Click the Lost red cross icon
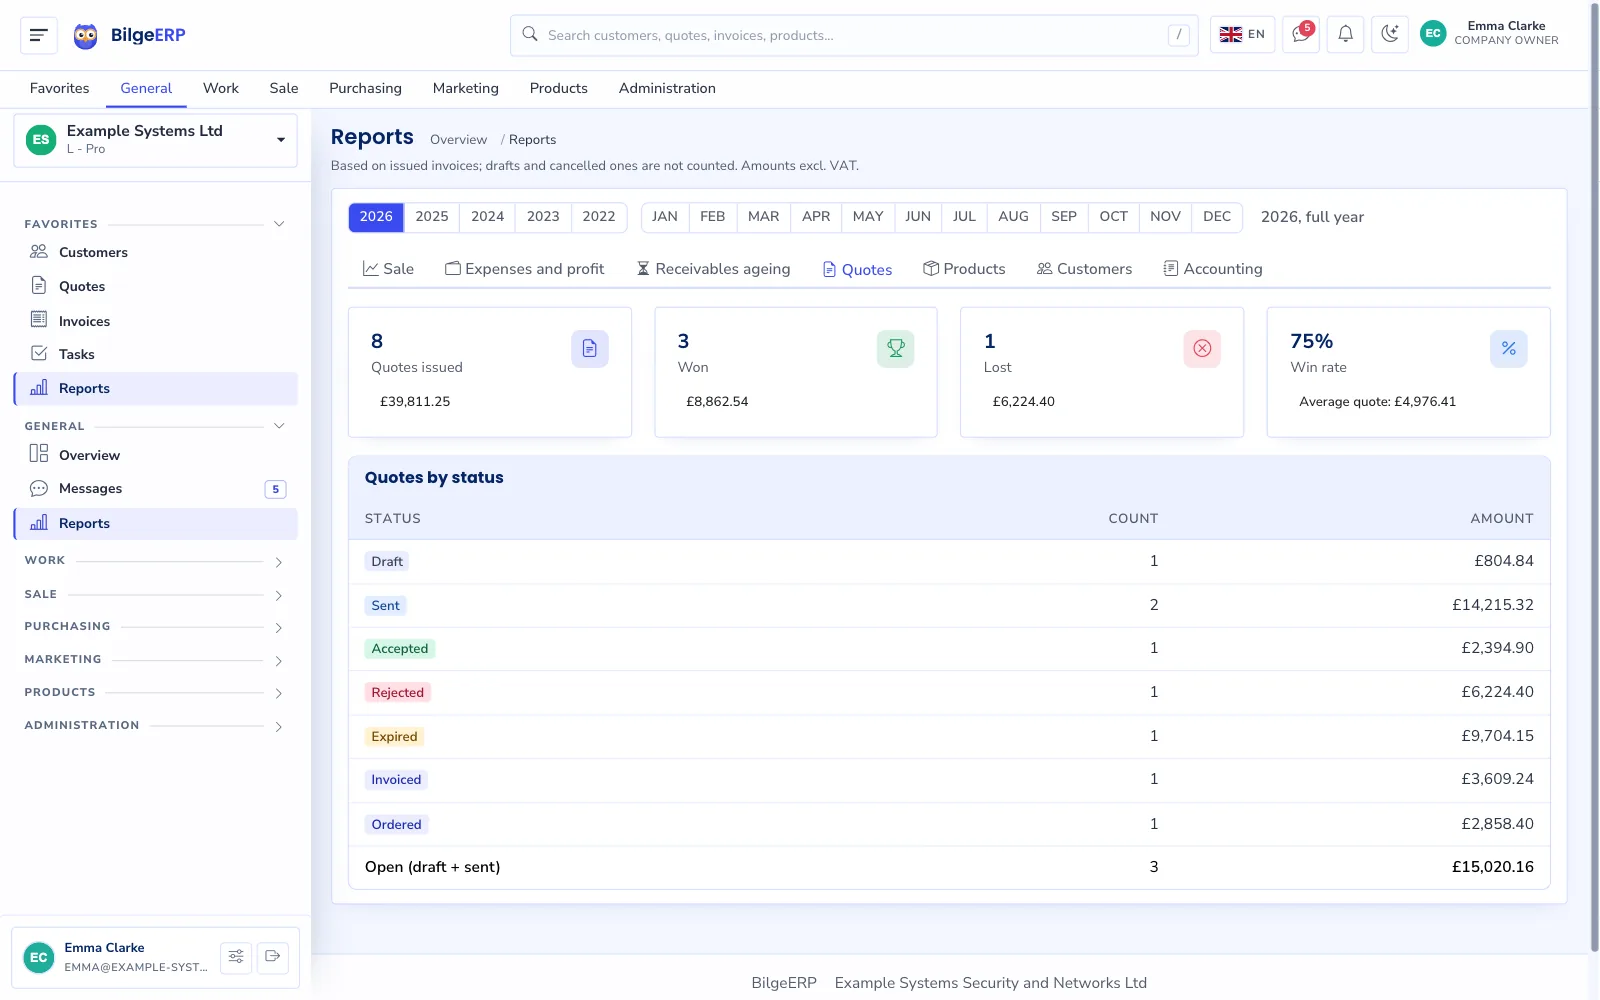 (1202, 349)
